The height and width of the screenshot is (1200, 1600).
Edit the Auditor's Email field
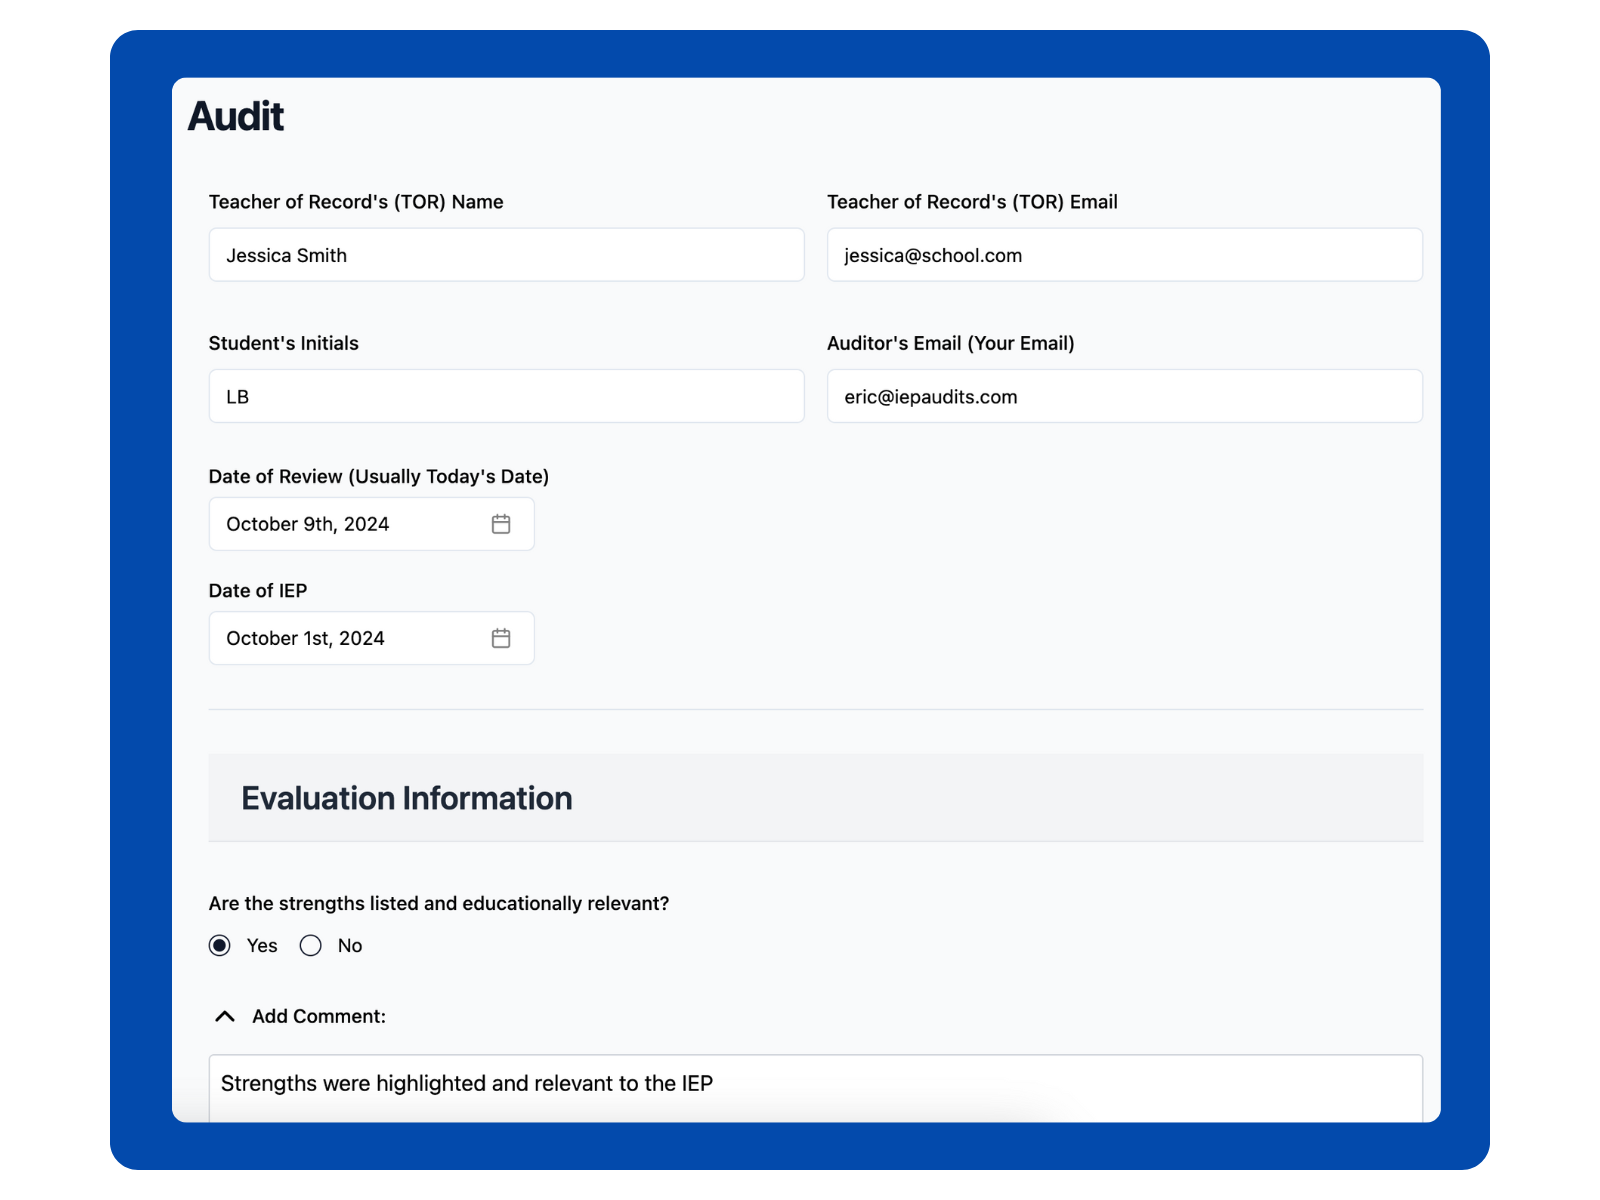click(1125, 396)
